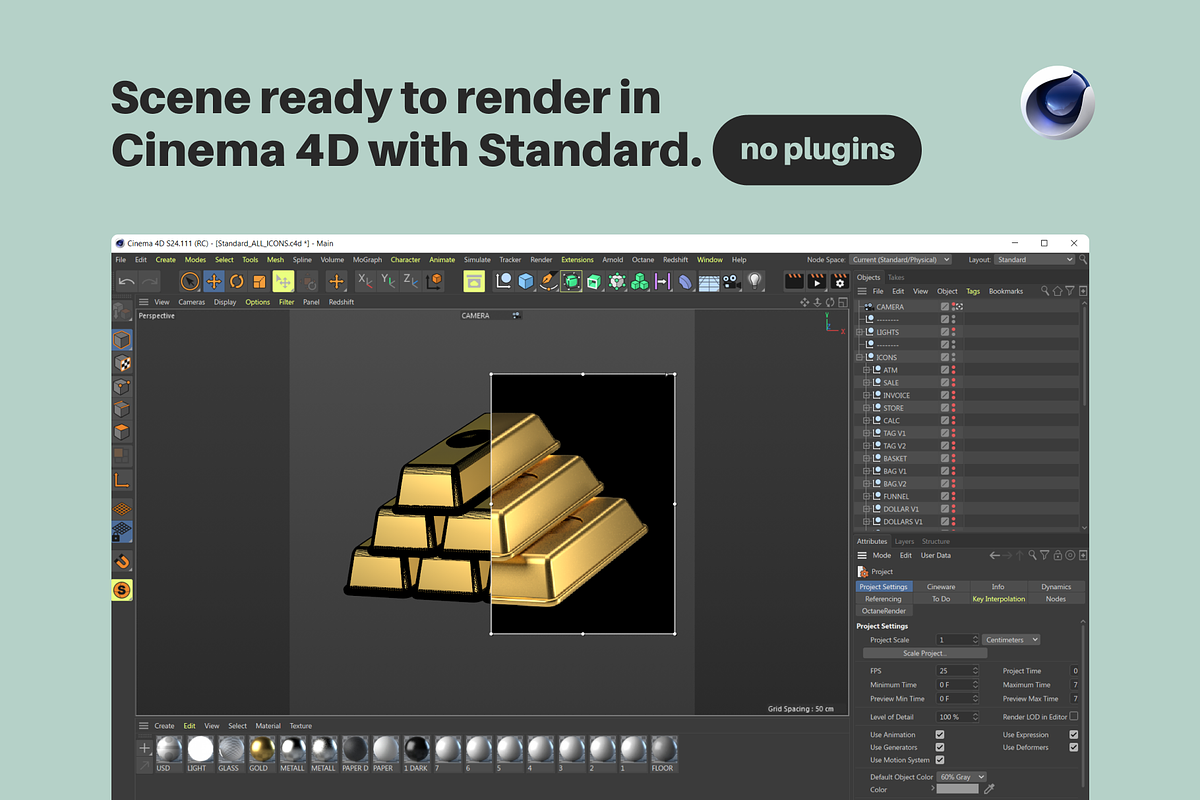This screenshot has height=800, width=1200.
Task: Click the funnel filter icon in Objects panel
Action: 1070,291
